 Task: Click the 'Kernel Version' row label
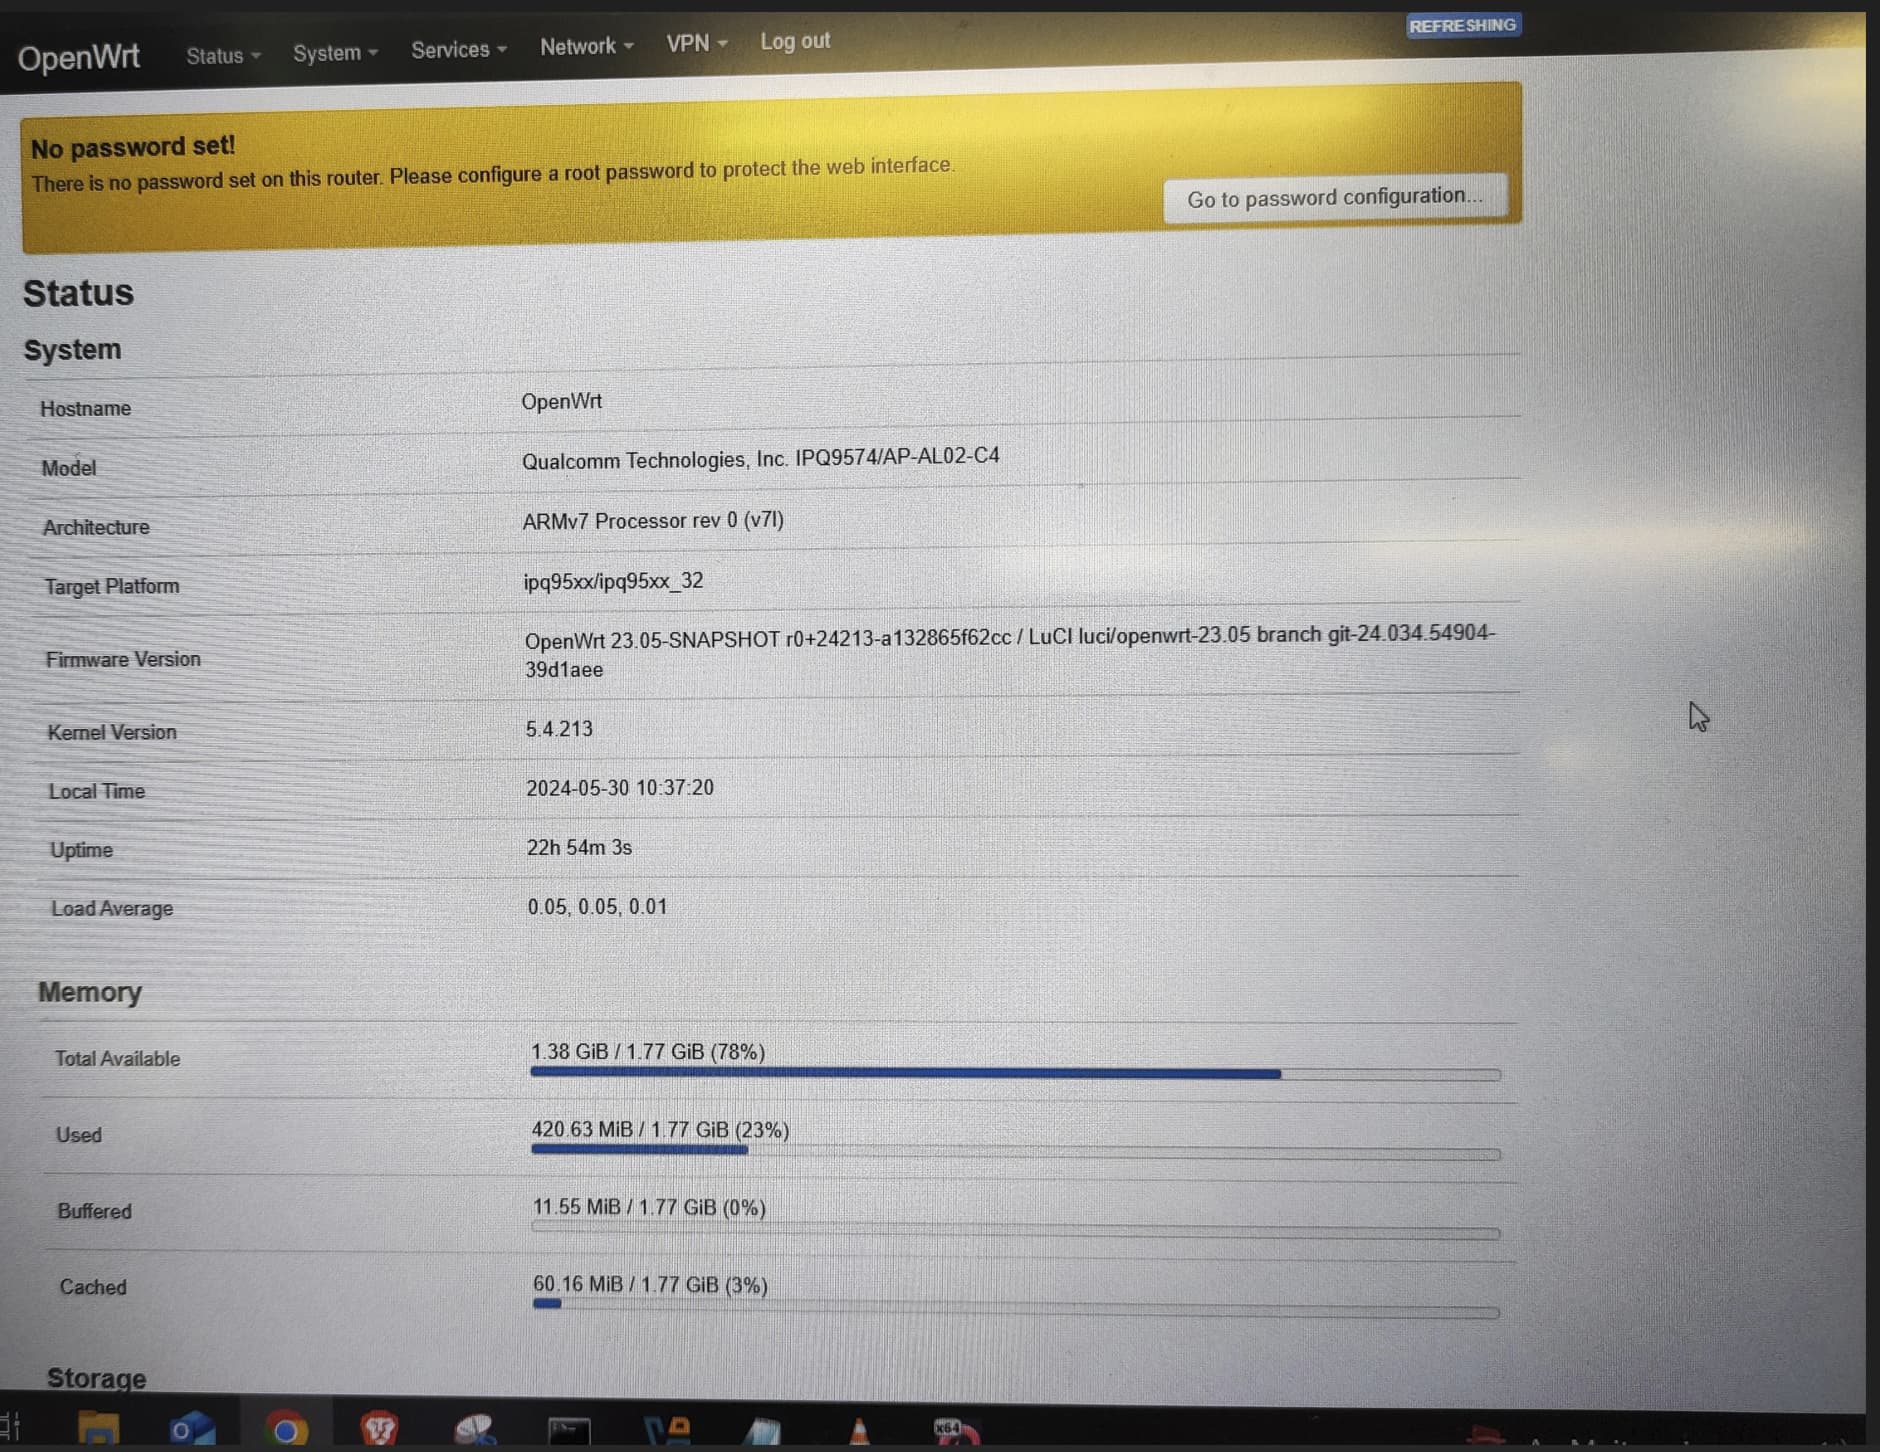click(x=112, y=732)
